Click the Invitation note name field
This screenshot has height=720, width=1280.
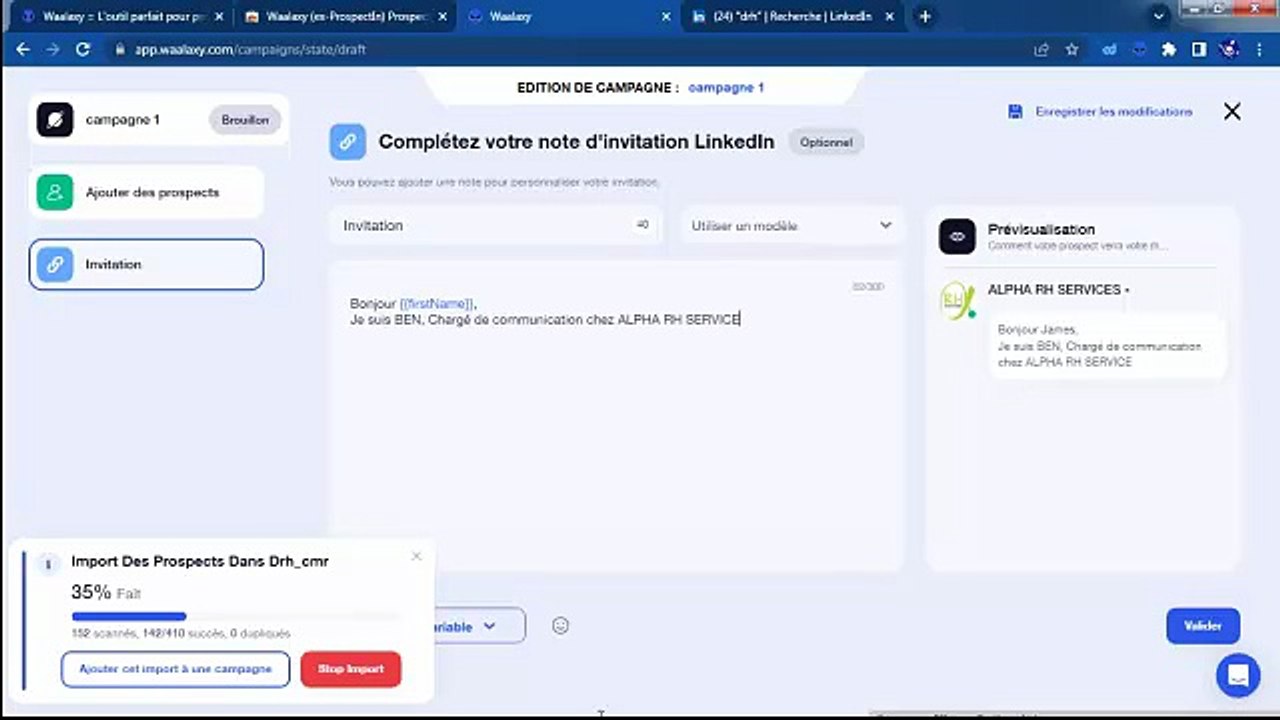click(x=494, y=226)
